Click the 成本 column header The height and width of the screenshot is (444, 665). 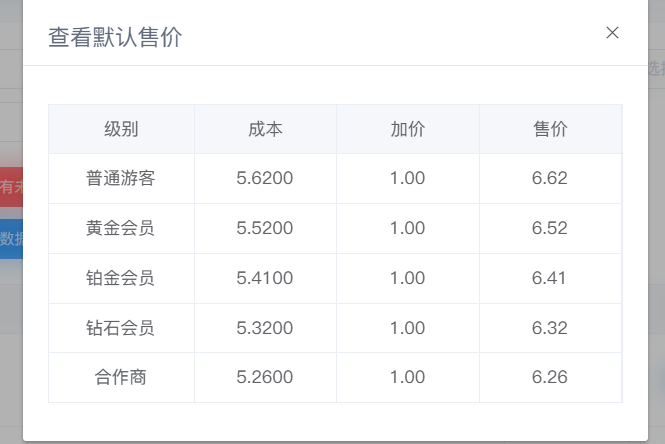265,129
